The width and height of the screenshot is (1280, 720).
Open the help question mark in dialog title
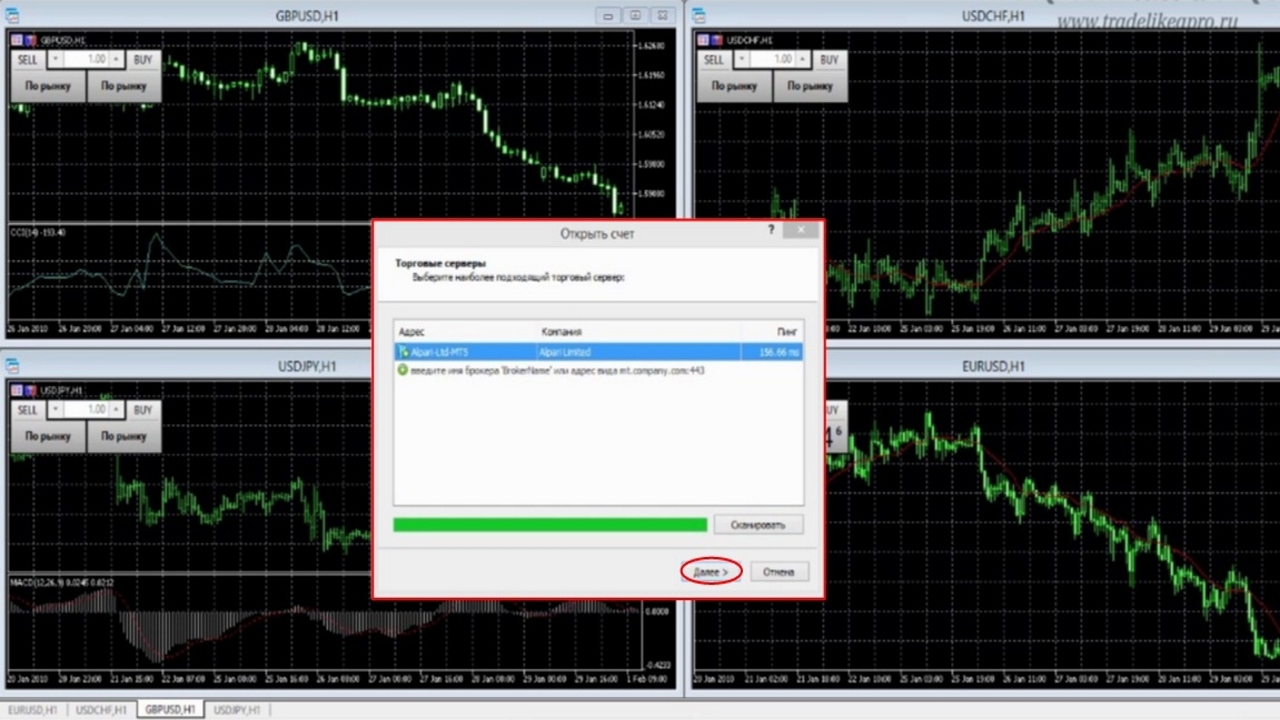(x=771, y=231)
